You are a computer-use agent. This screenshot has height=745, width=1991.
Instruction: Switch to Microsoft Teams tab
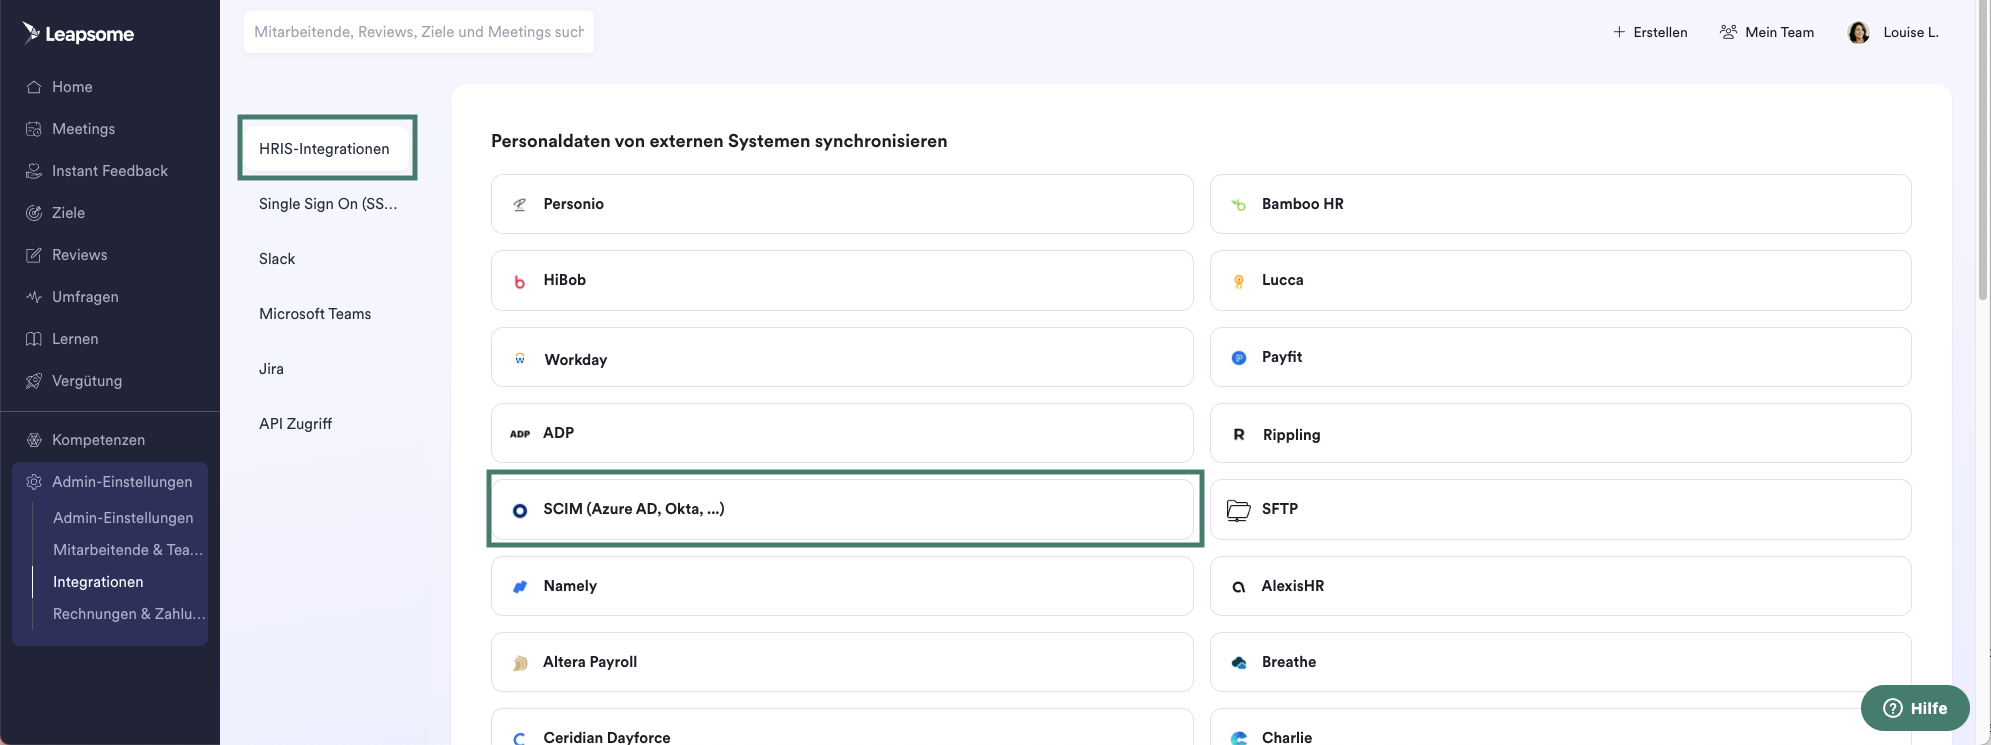click(315, 314)
